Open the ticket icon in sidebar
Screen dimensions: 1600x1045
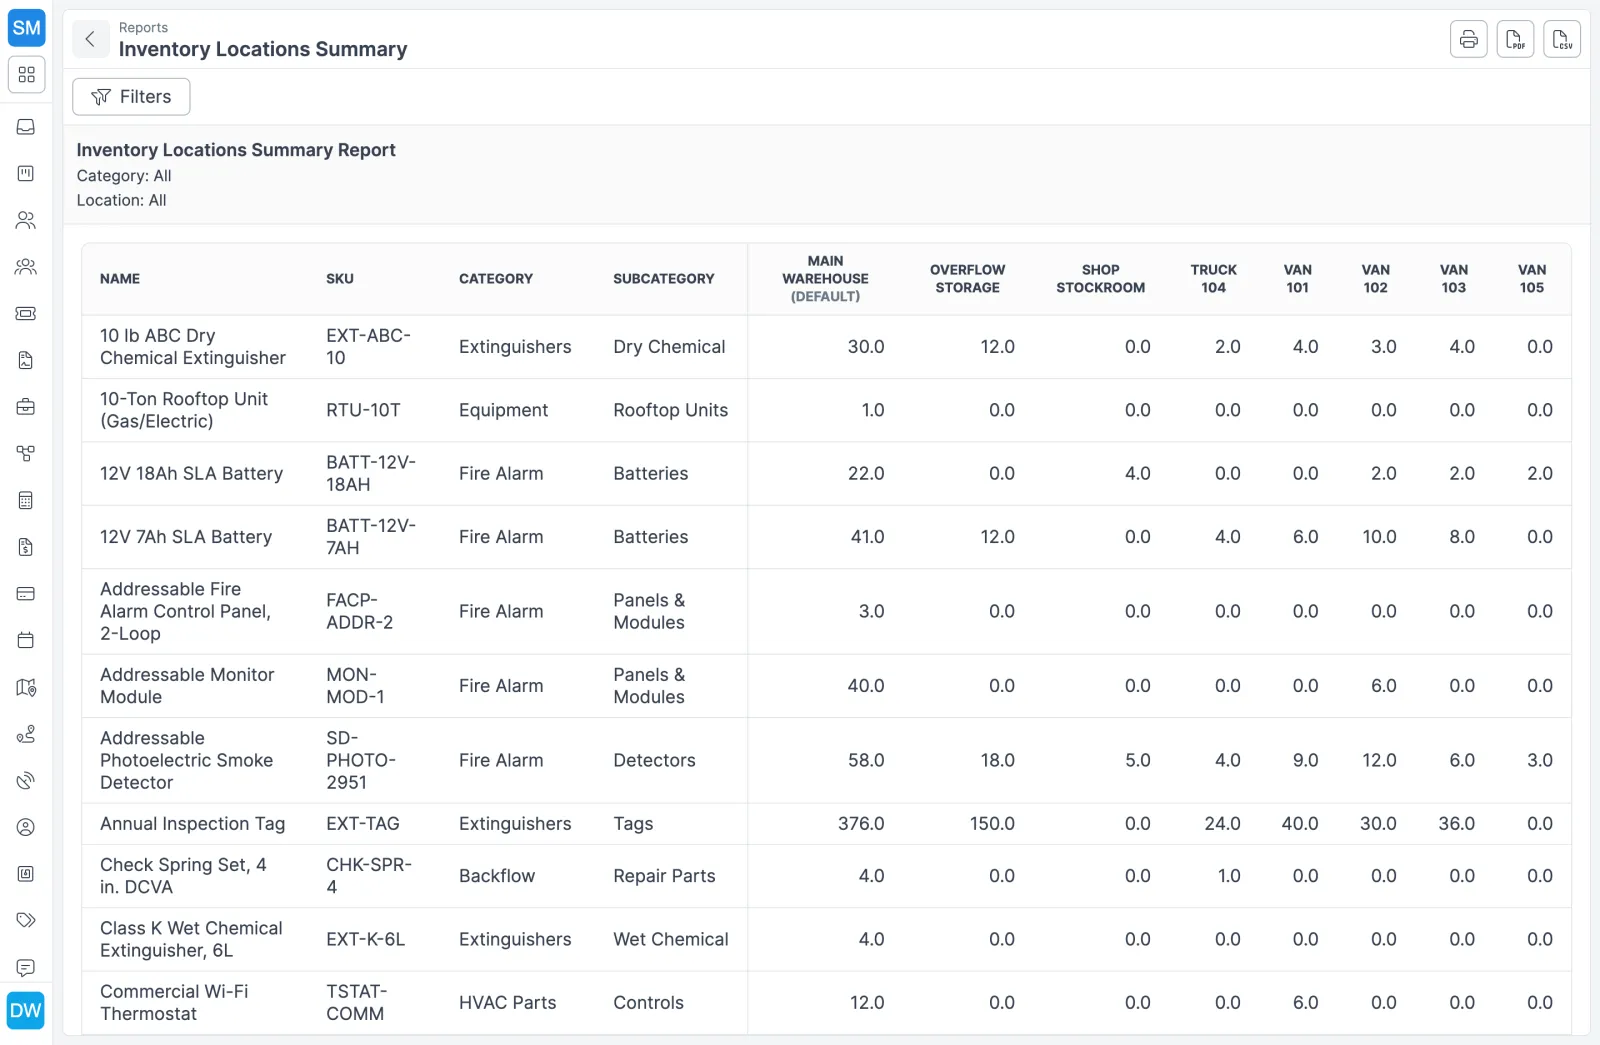(26, 314)
